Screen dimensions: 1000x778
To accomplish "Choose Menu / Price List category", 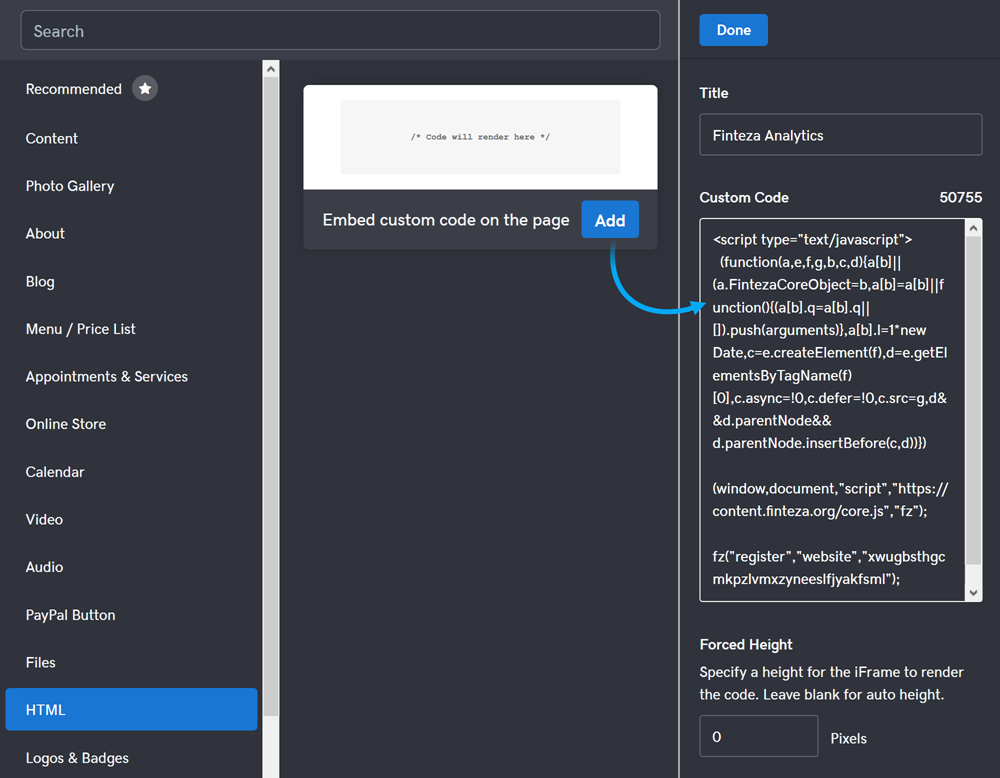I will click(81, 329).
